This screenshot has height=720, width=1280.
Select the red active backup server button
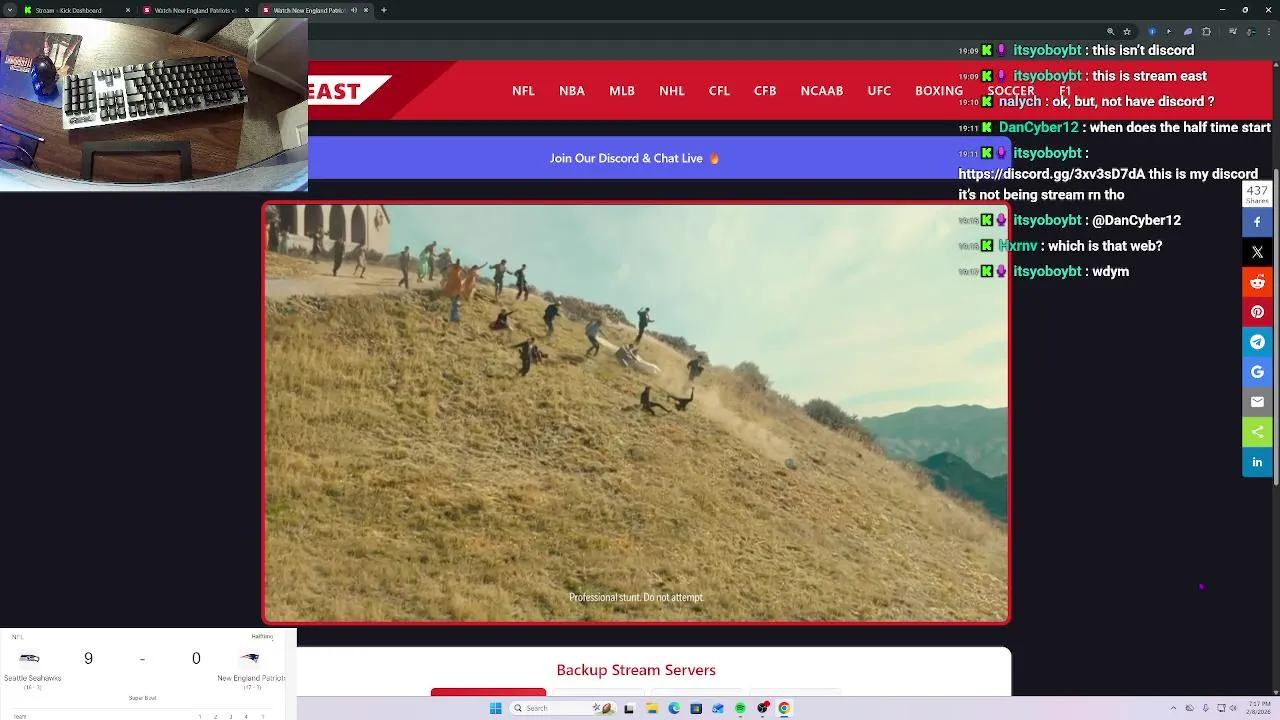(x=488, y=691)
